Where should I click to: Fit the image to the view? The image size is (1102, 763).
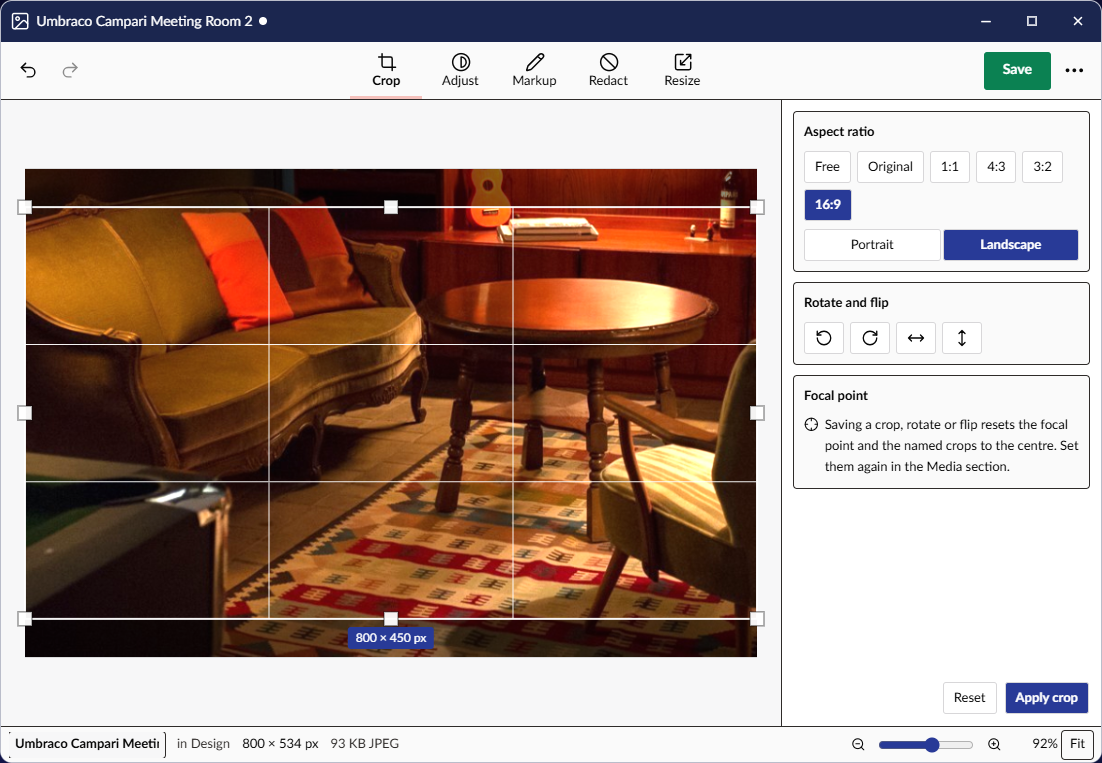tap(1077, 743)
